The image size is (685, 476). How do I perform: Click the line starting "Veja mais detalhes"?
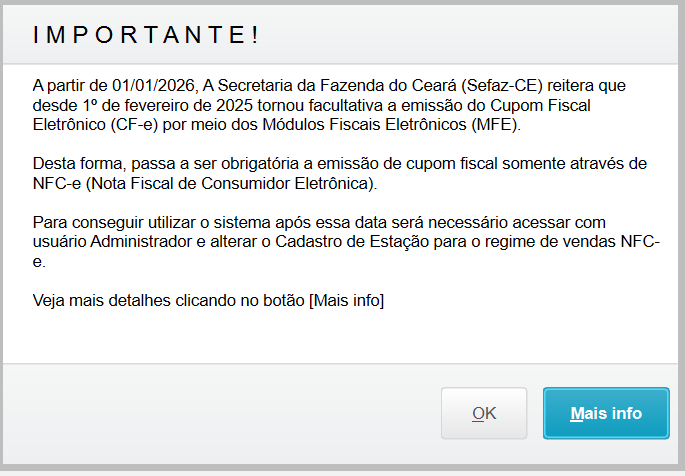click(208, 299)
